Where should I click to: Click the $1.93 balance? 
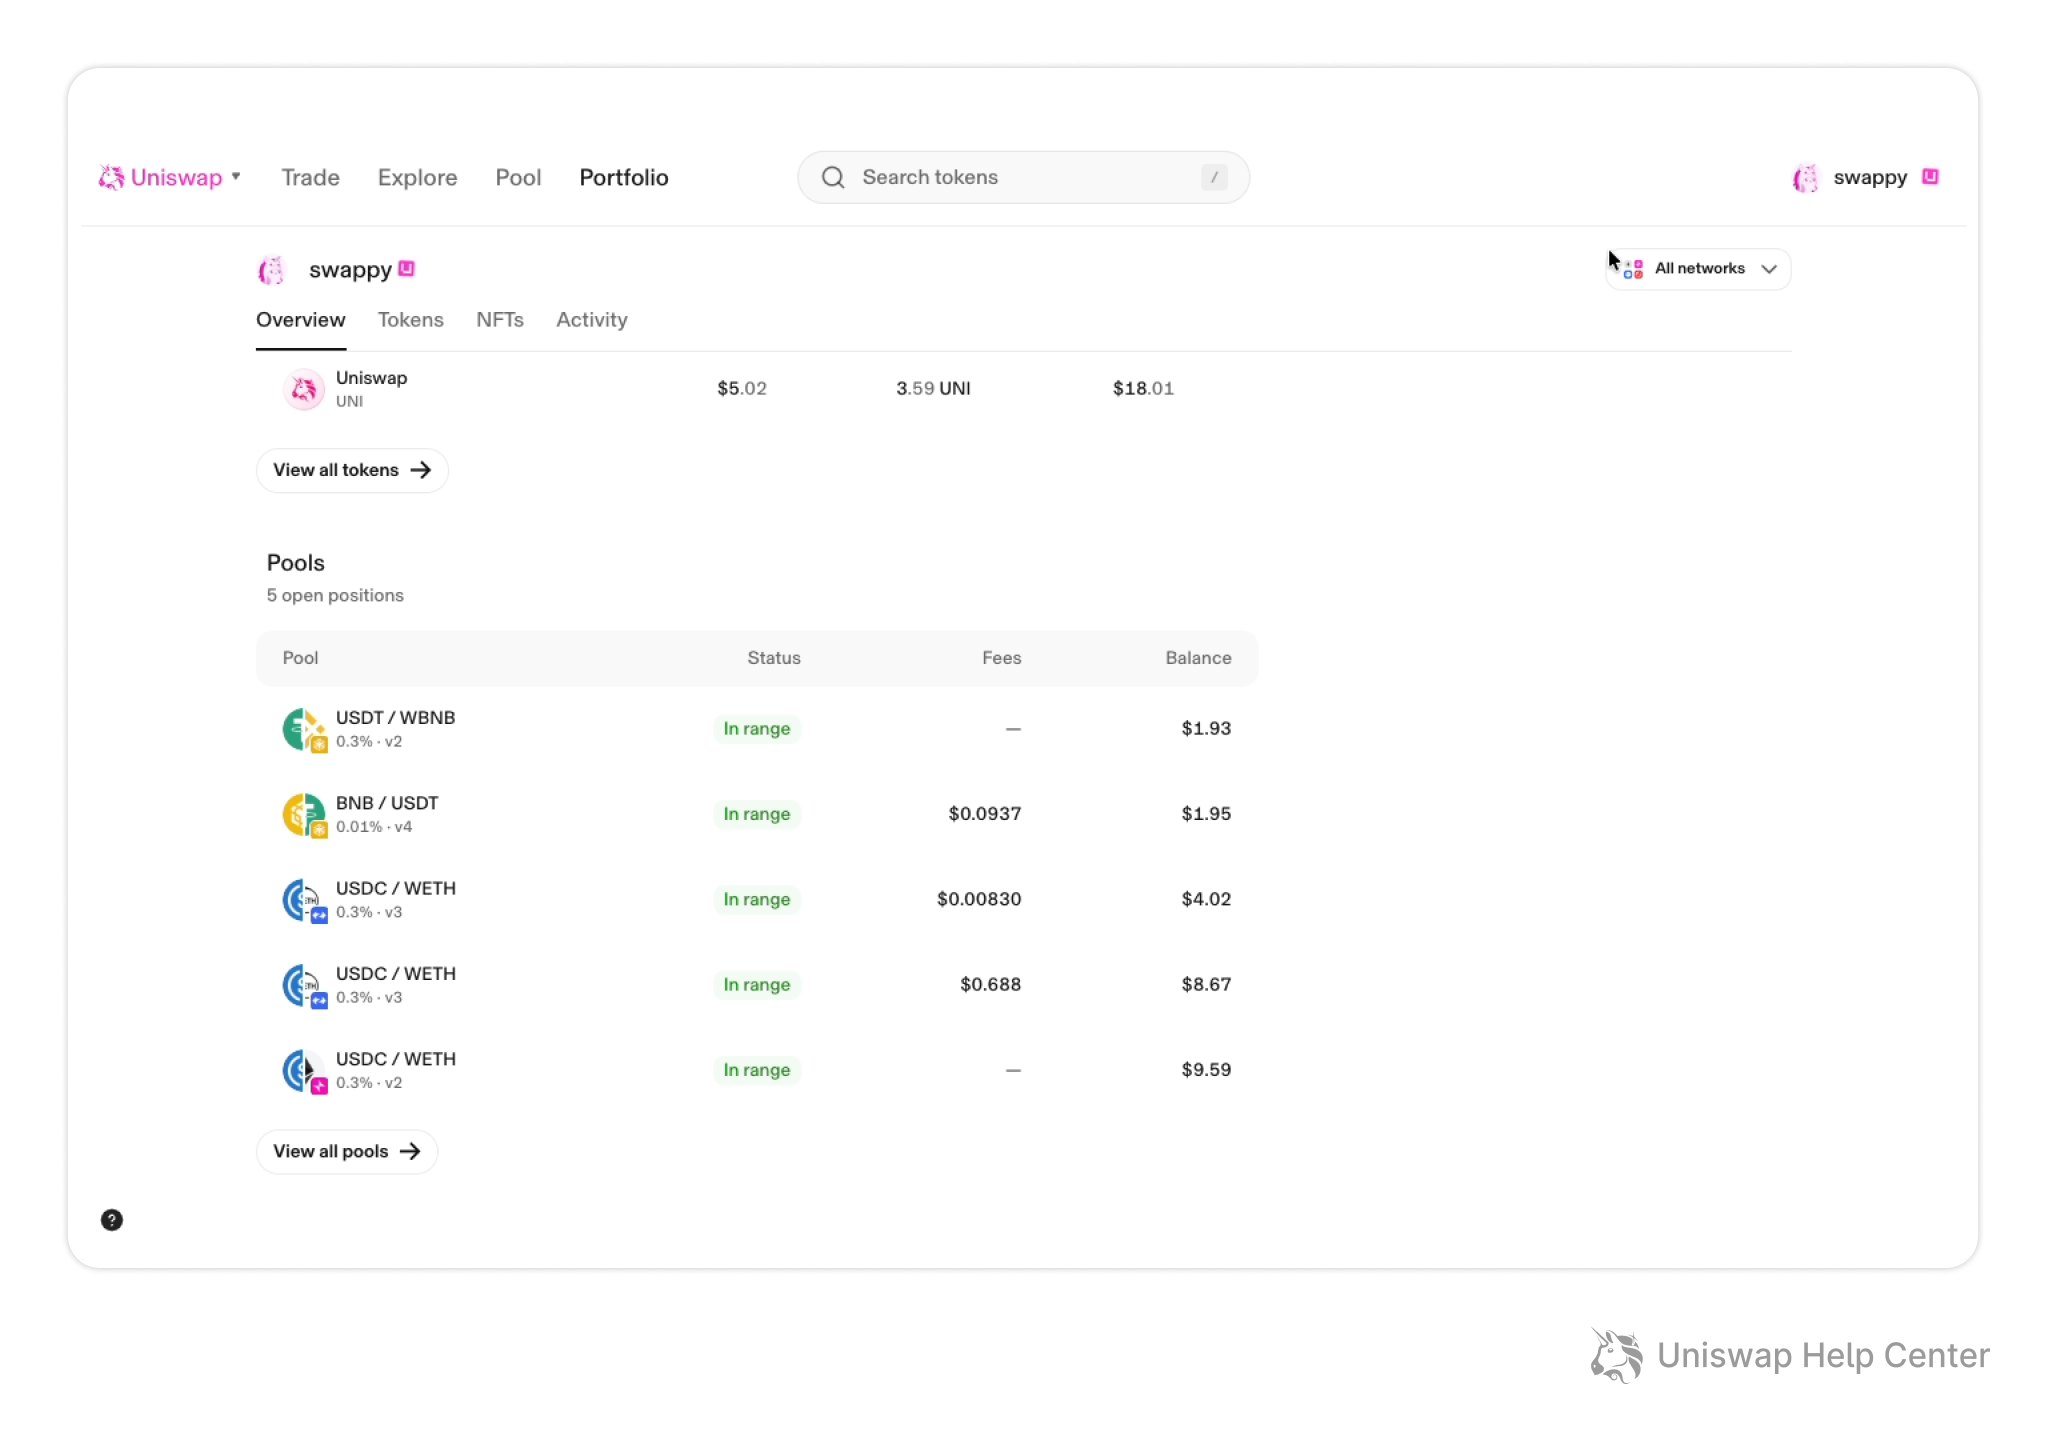tap(1206, 729)
